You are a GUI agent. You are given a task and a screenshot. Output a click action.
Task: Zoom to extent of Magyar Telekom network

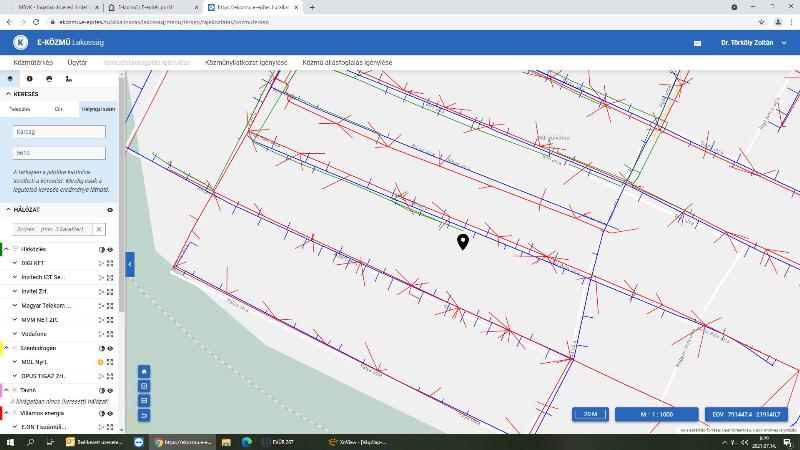tap(110, 306)
